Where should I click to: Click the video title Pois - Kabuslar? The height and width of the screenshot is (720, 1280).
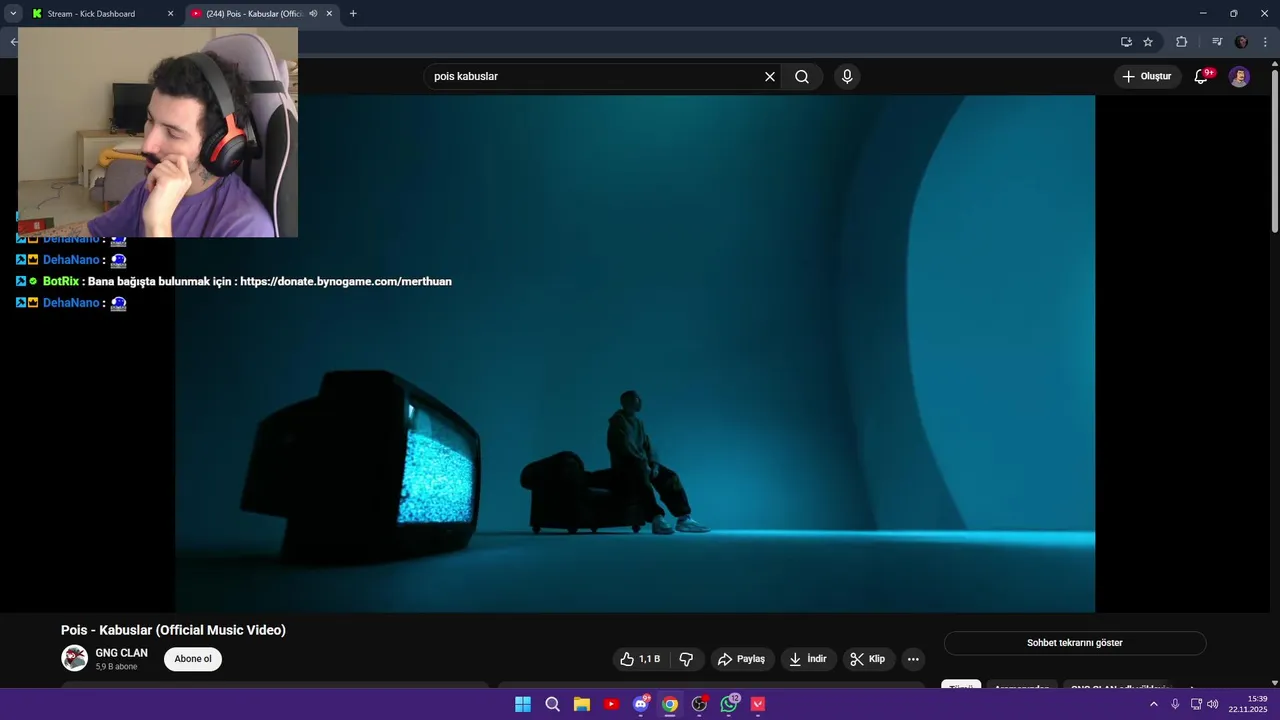(x=173, y=630)
